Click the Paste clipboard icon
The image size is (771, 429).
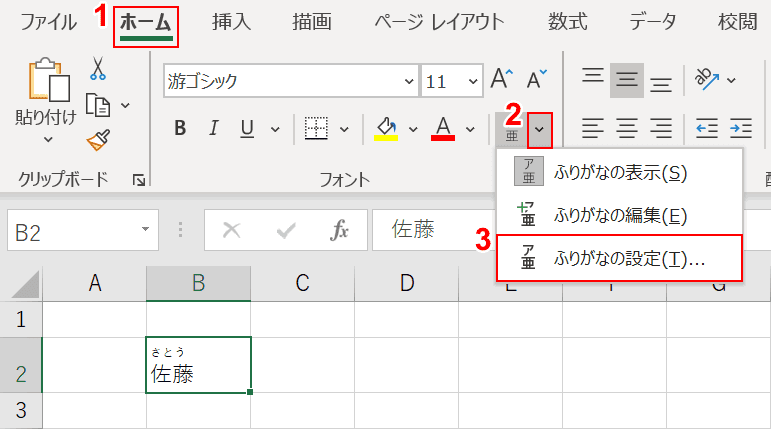(x=48, y=79)
